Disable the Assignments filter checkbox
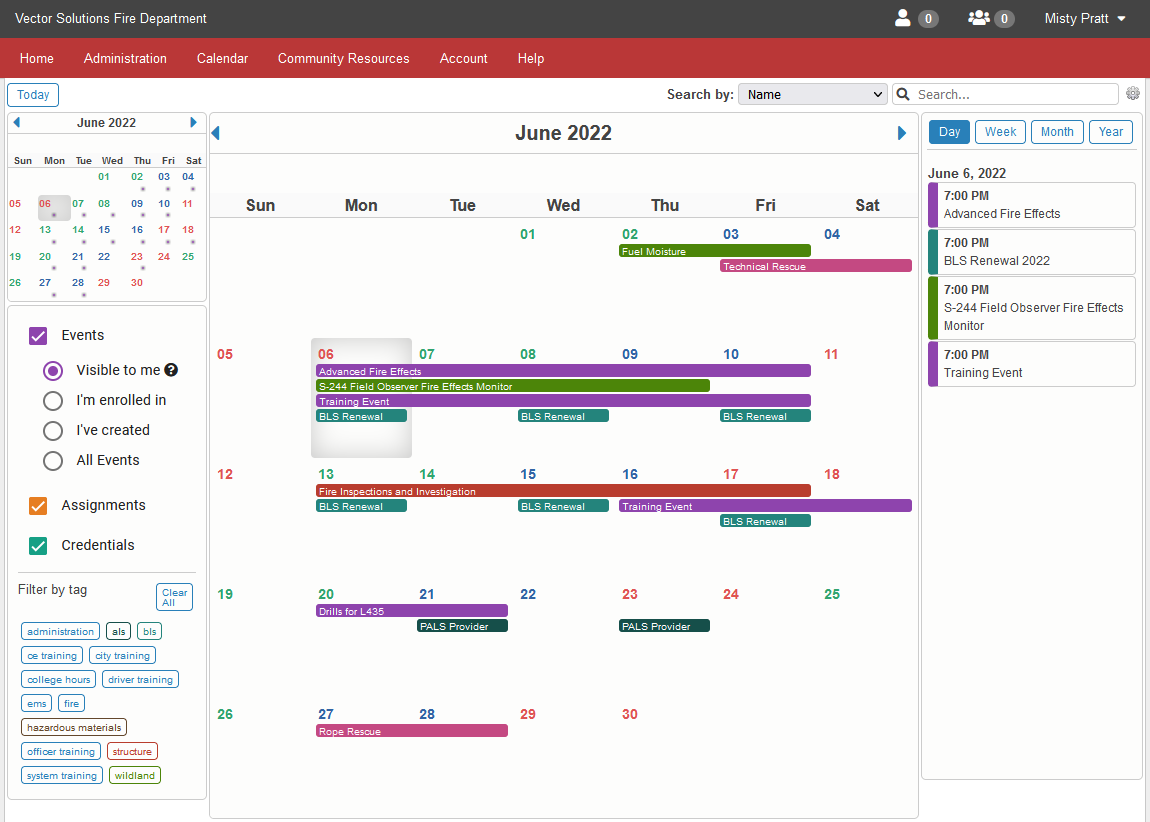This screenshot has width=1150, height=822. [37, 506]
